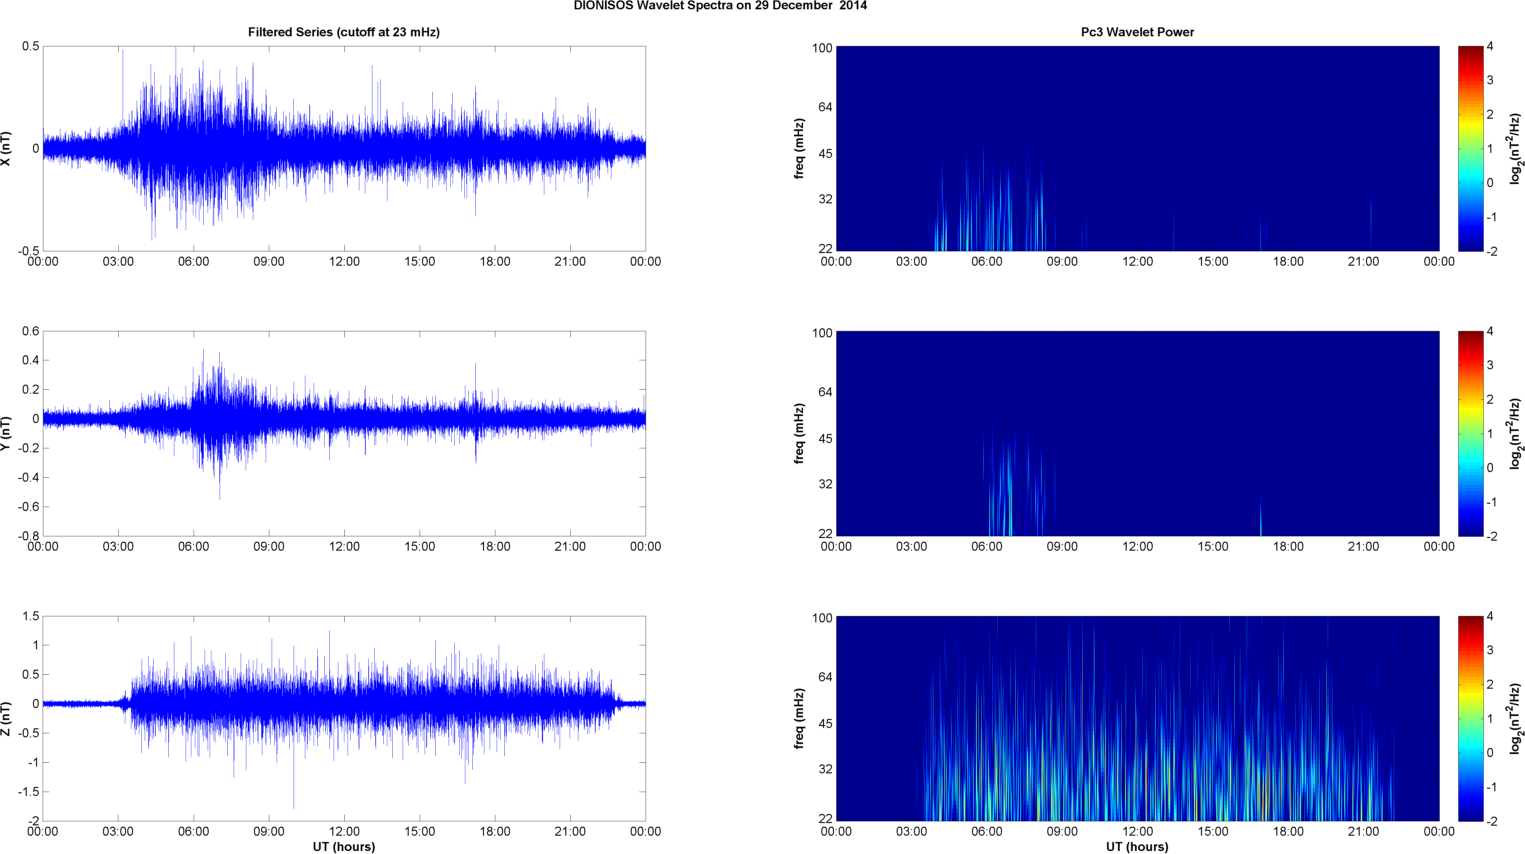Image resolution: width=1525 pixels, height=854 pixels.
Task: Click the colorbar beside the middle spectrogram
Action: 1470,433
